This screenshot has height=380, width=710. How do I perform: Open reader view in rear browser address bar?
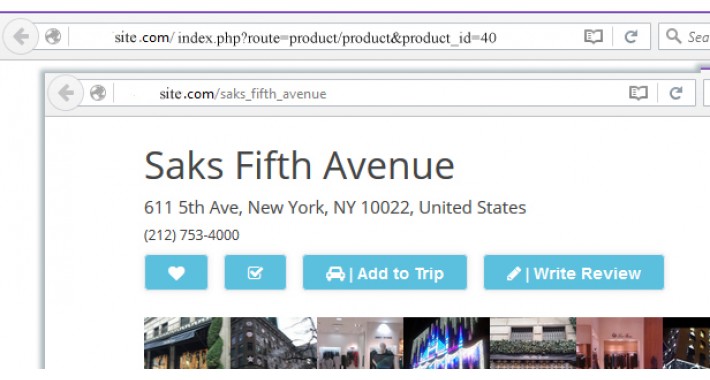(593, 37)
